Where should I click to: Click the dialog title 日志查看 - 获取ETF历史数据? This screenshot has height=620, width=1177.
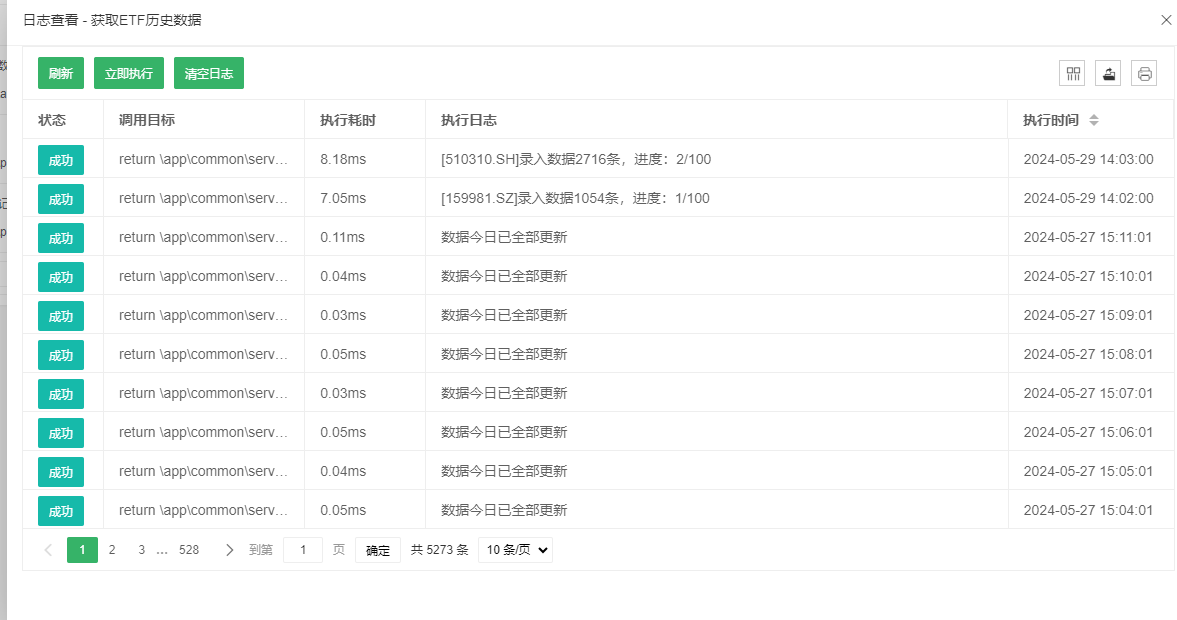[x=112, y=20]
